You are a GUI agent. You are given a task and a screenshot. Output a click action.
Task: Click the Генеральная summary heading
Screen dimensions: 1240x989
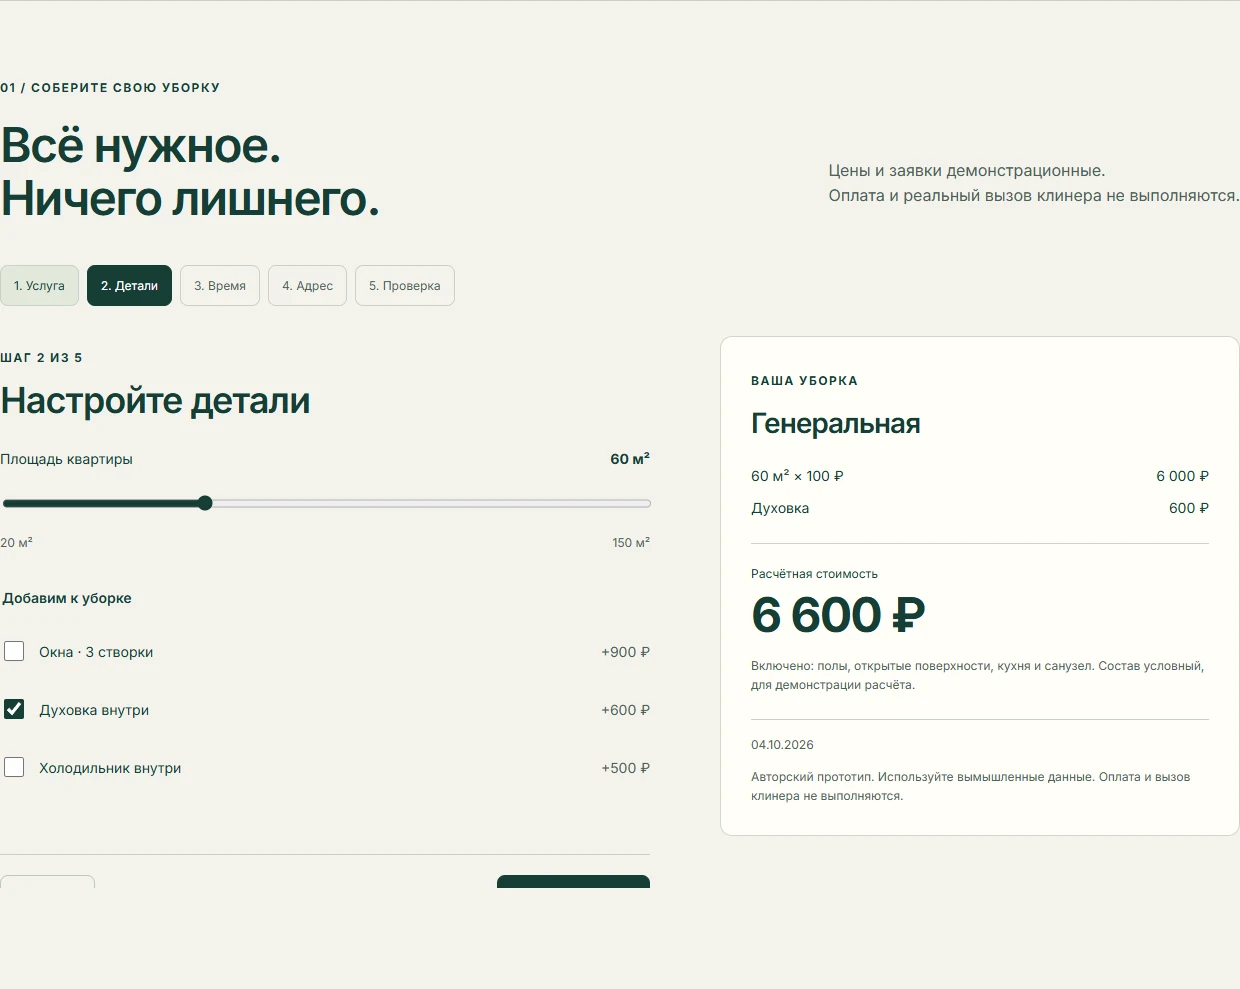tap(836, 424)
